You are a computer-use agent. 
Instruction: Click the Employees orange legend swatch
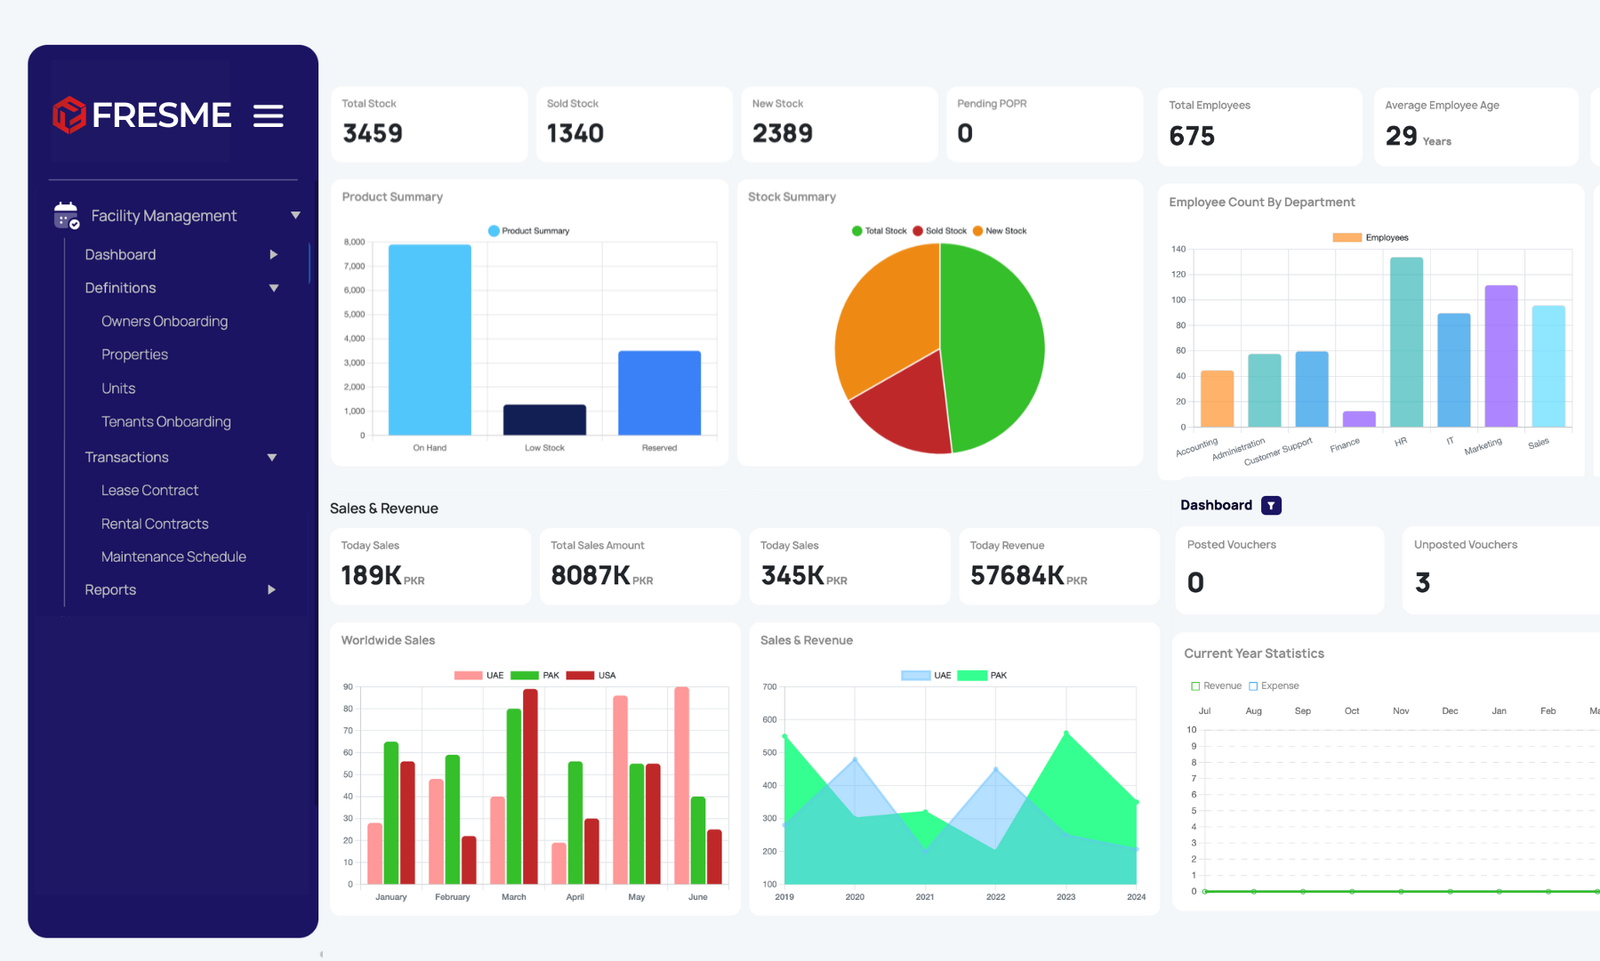tap(1346, 238)
